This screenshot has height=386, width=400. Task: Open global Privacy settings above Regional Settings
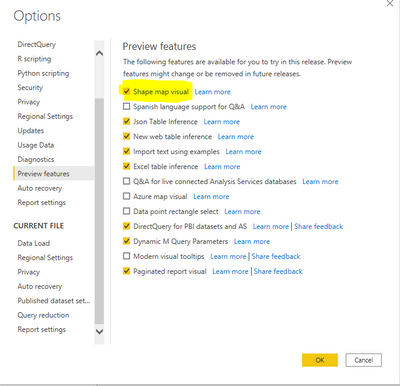pos(29,102)
